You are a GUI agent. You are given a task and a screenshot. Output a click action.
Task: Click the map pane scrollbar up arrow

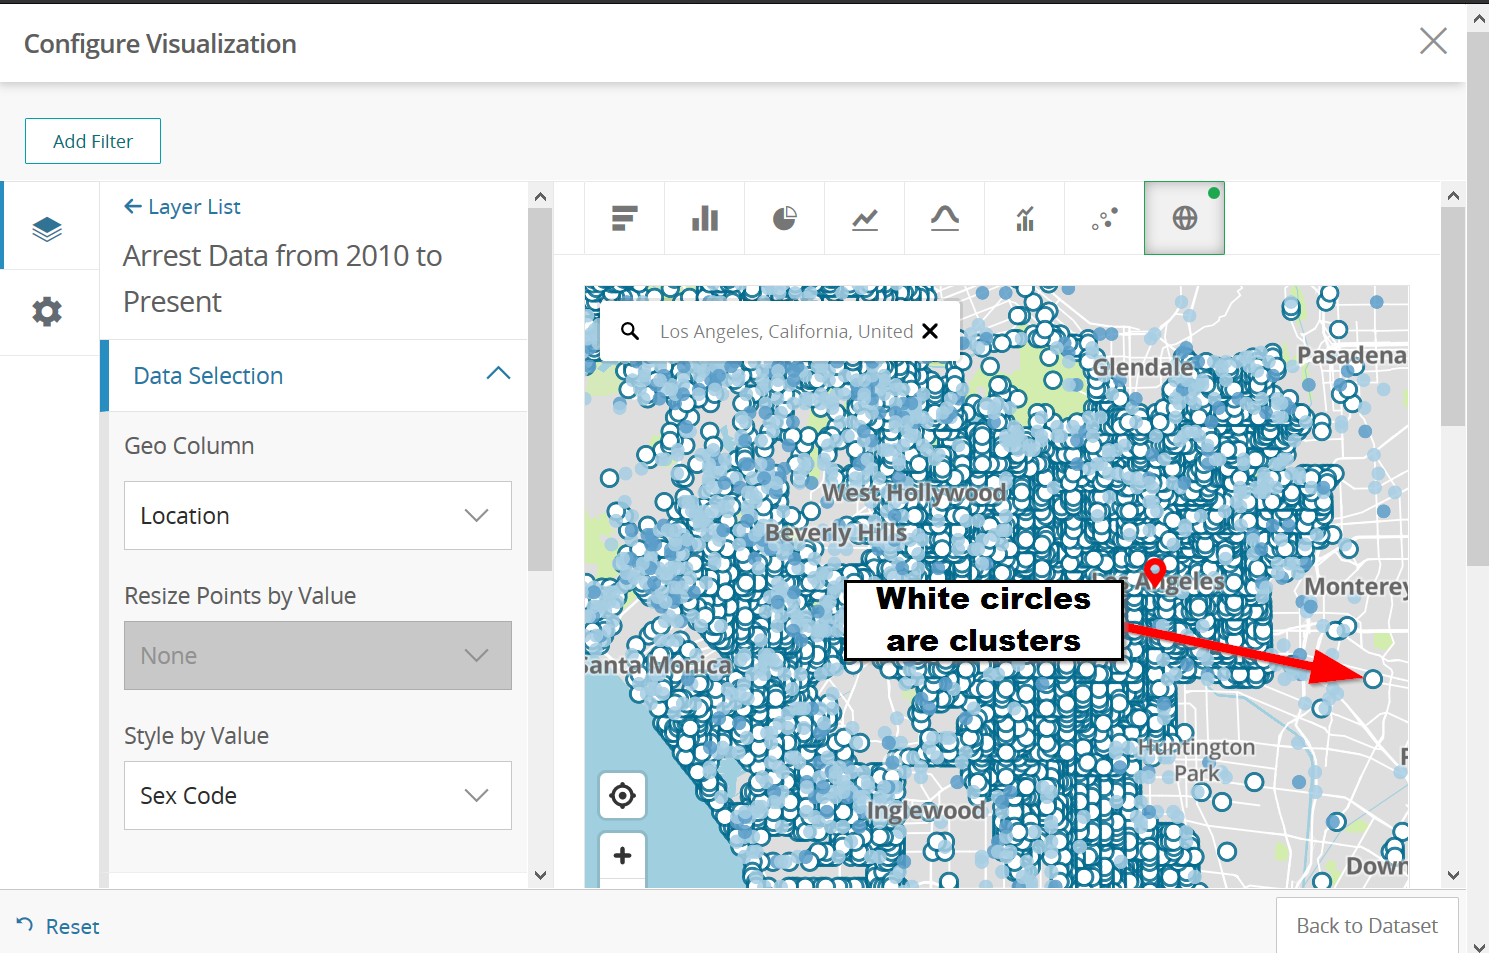1453,196
